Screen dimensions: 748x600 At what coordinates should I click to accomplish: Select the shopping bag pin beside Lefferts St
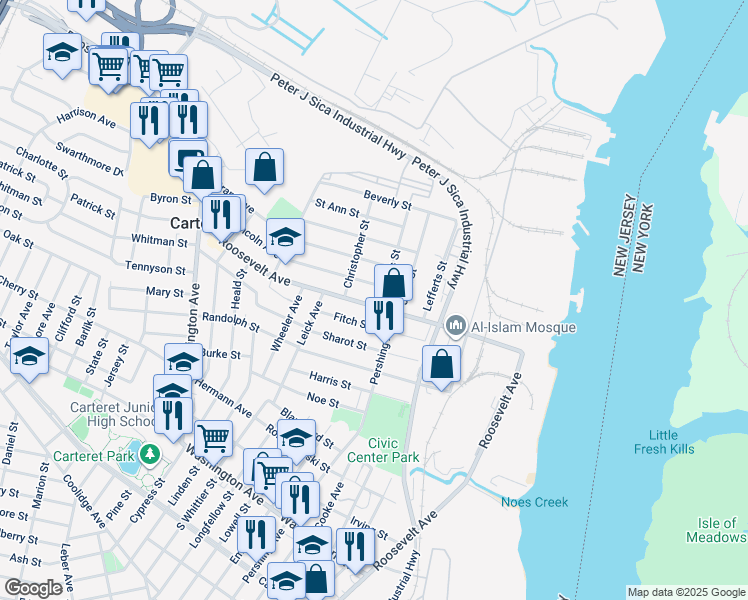coord(394,284)
